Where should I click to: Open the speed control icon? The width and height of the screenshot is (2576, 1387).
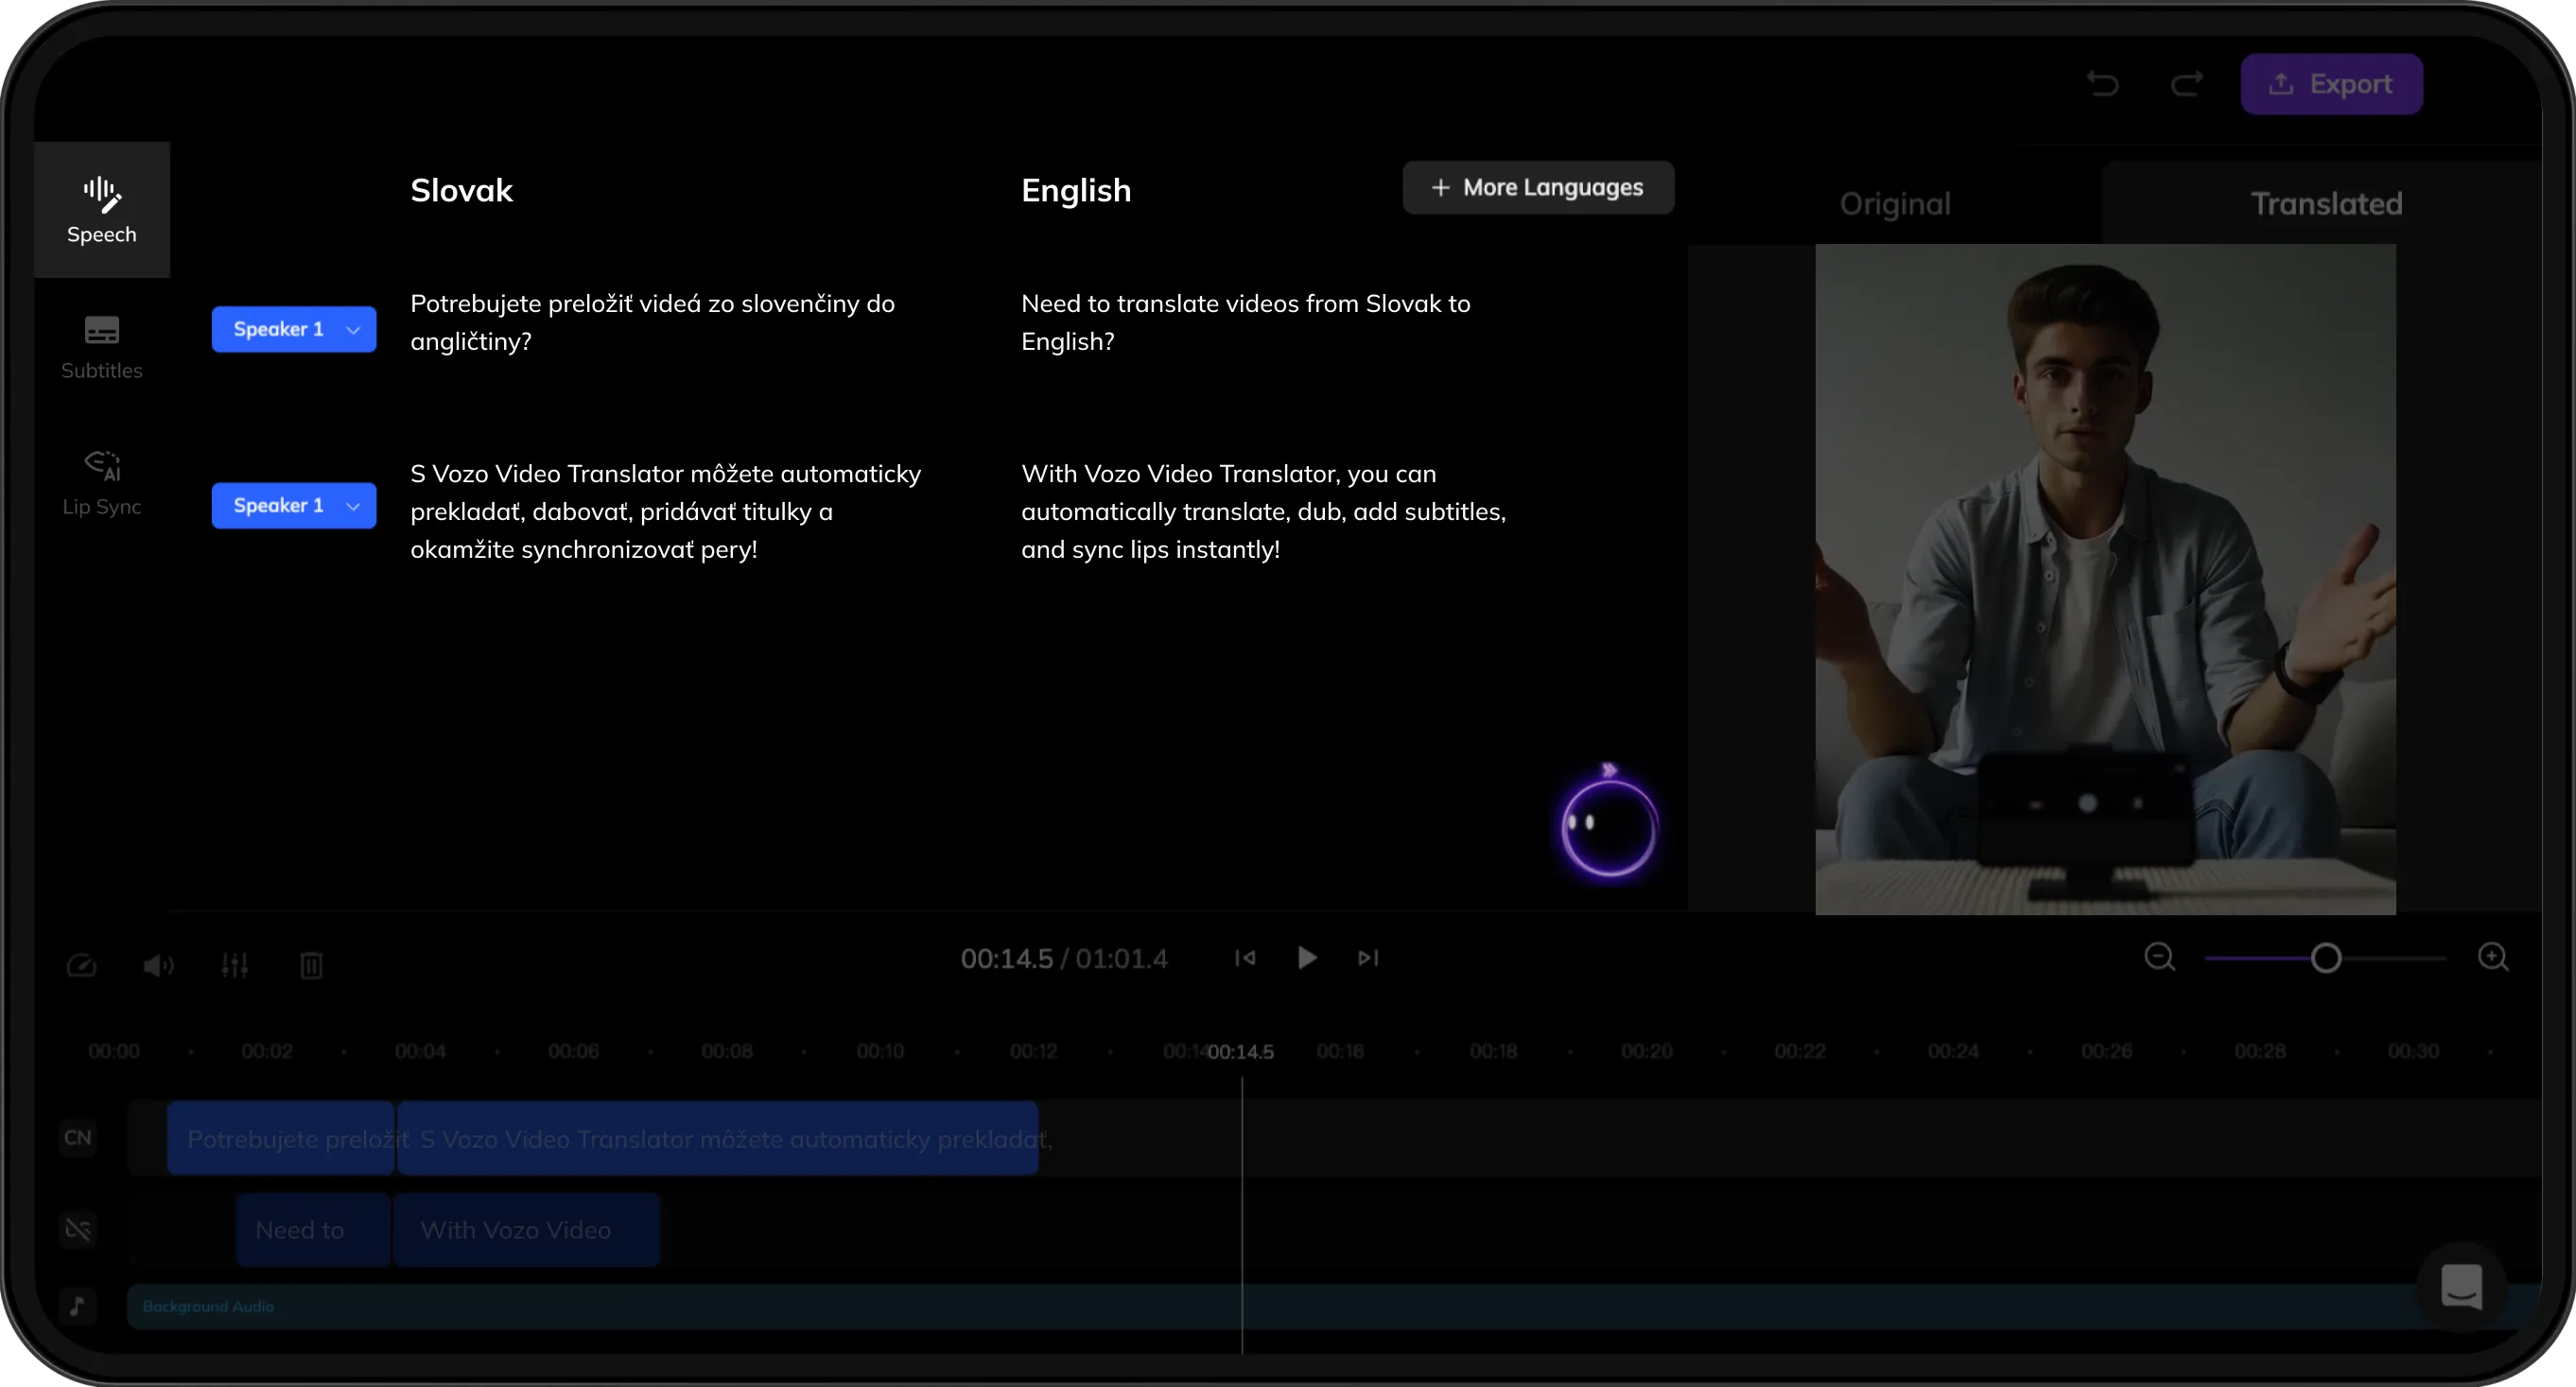(81, 965)
